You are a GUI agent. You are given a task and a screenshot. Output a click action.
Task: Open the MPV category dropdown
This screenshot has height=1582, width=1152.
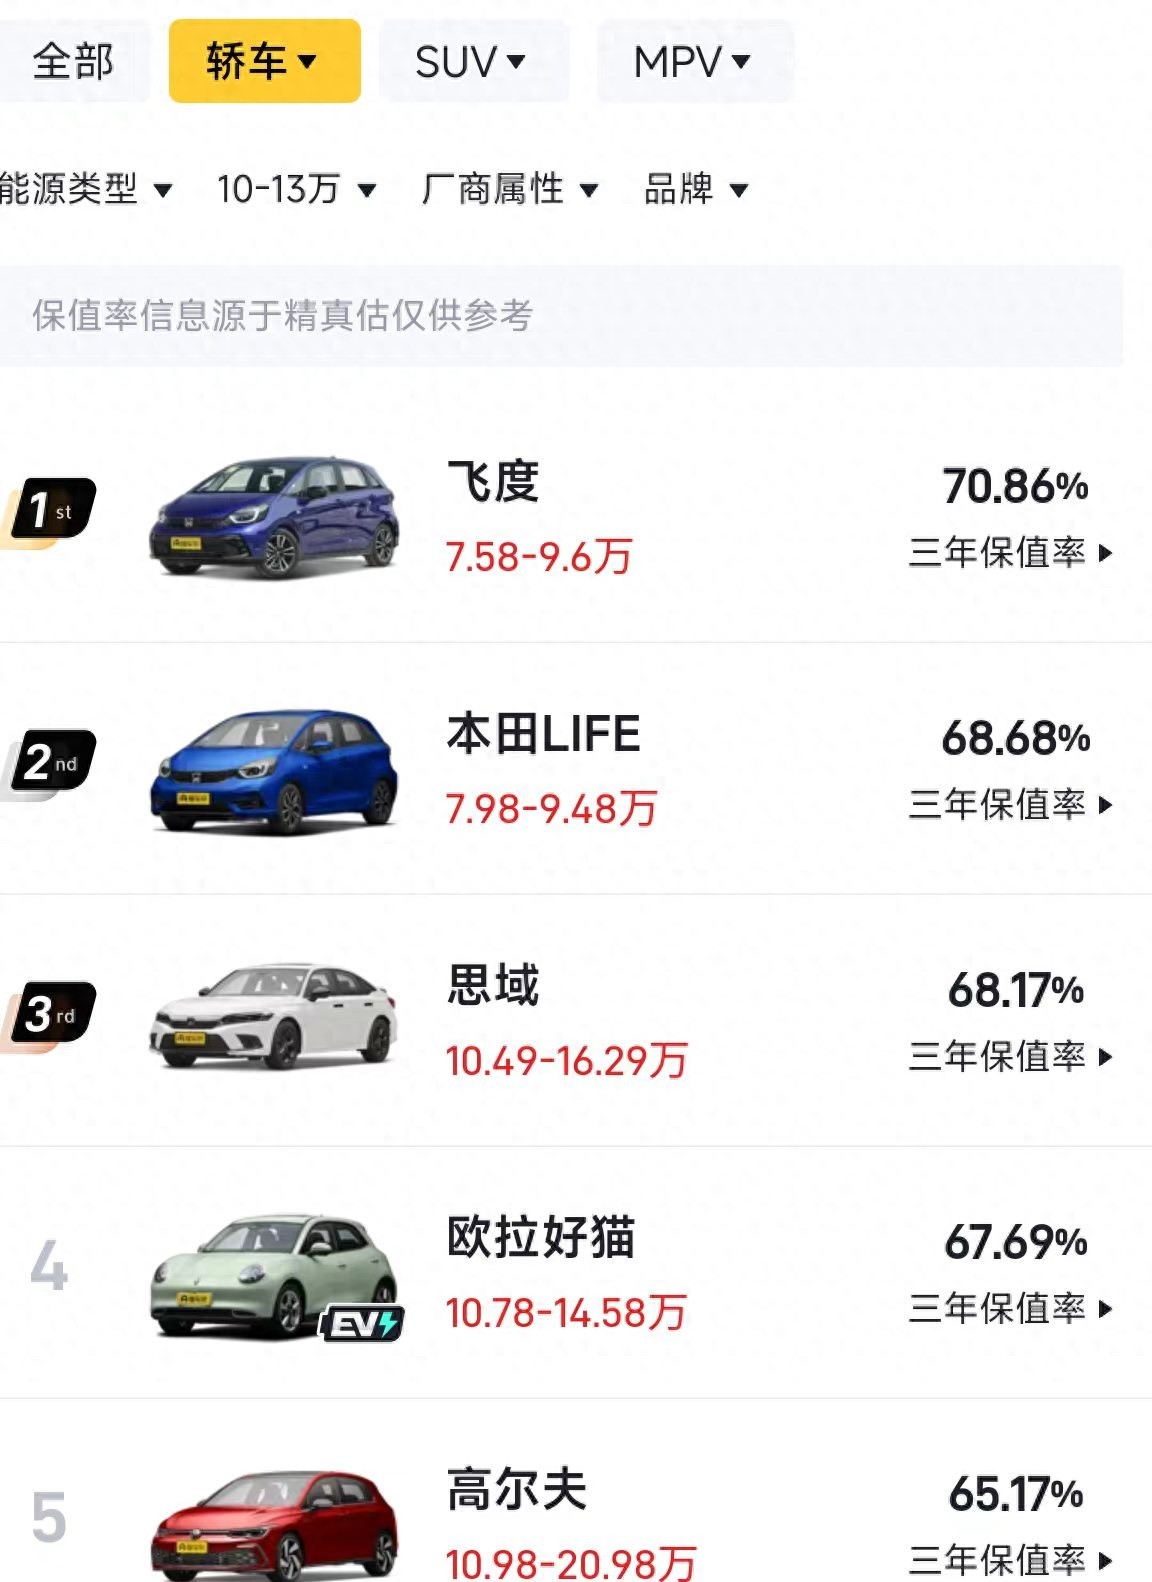point(693,63)
